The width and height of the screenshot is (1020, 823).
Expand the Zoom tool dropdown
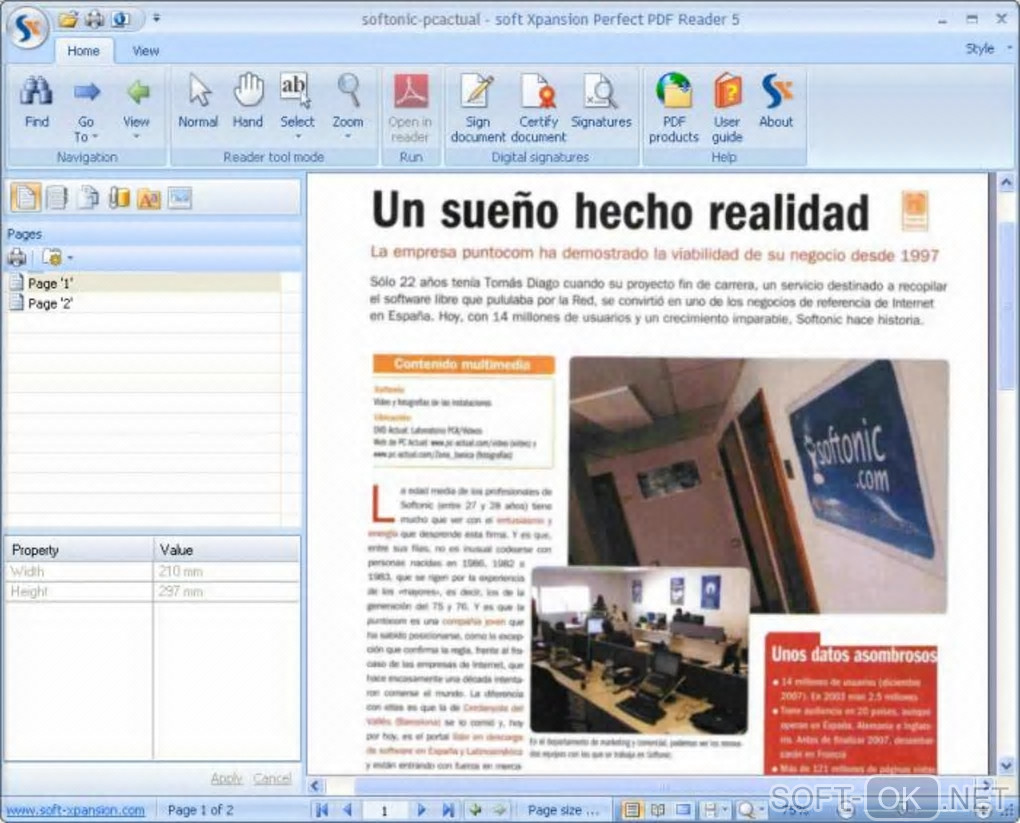[348, 137]
